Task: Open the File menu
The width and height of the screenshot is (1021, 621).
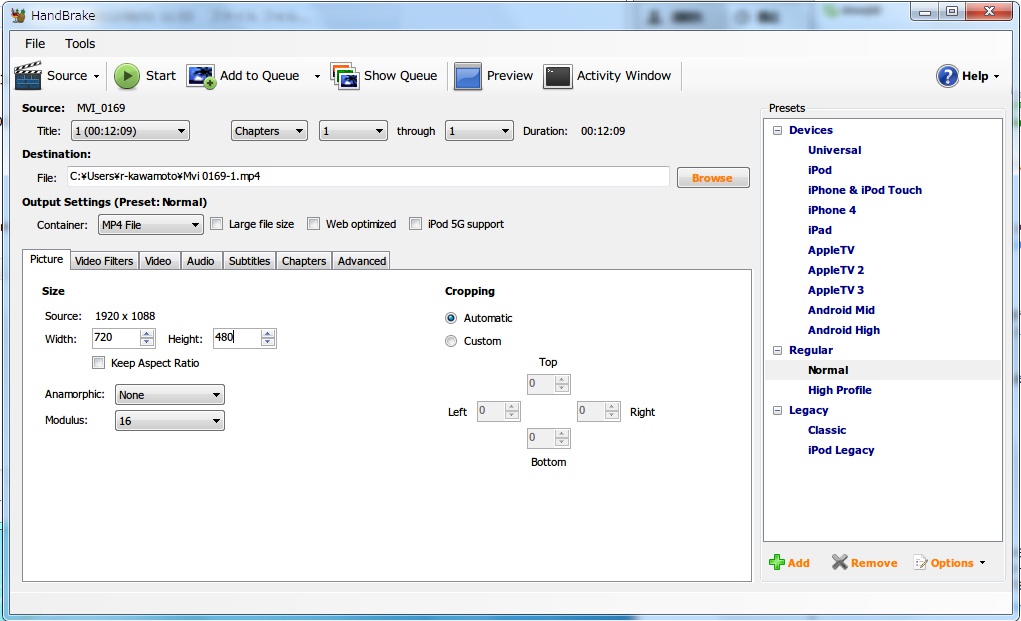Action: [x=35, y=44]
